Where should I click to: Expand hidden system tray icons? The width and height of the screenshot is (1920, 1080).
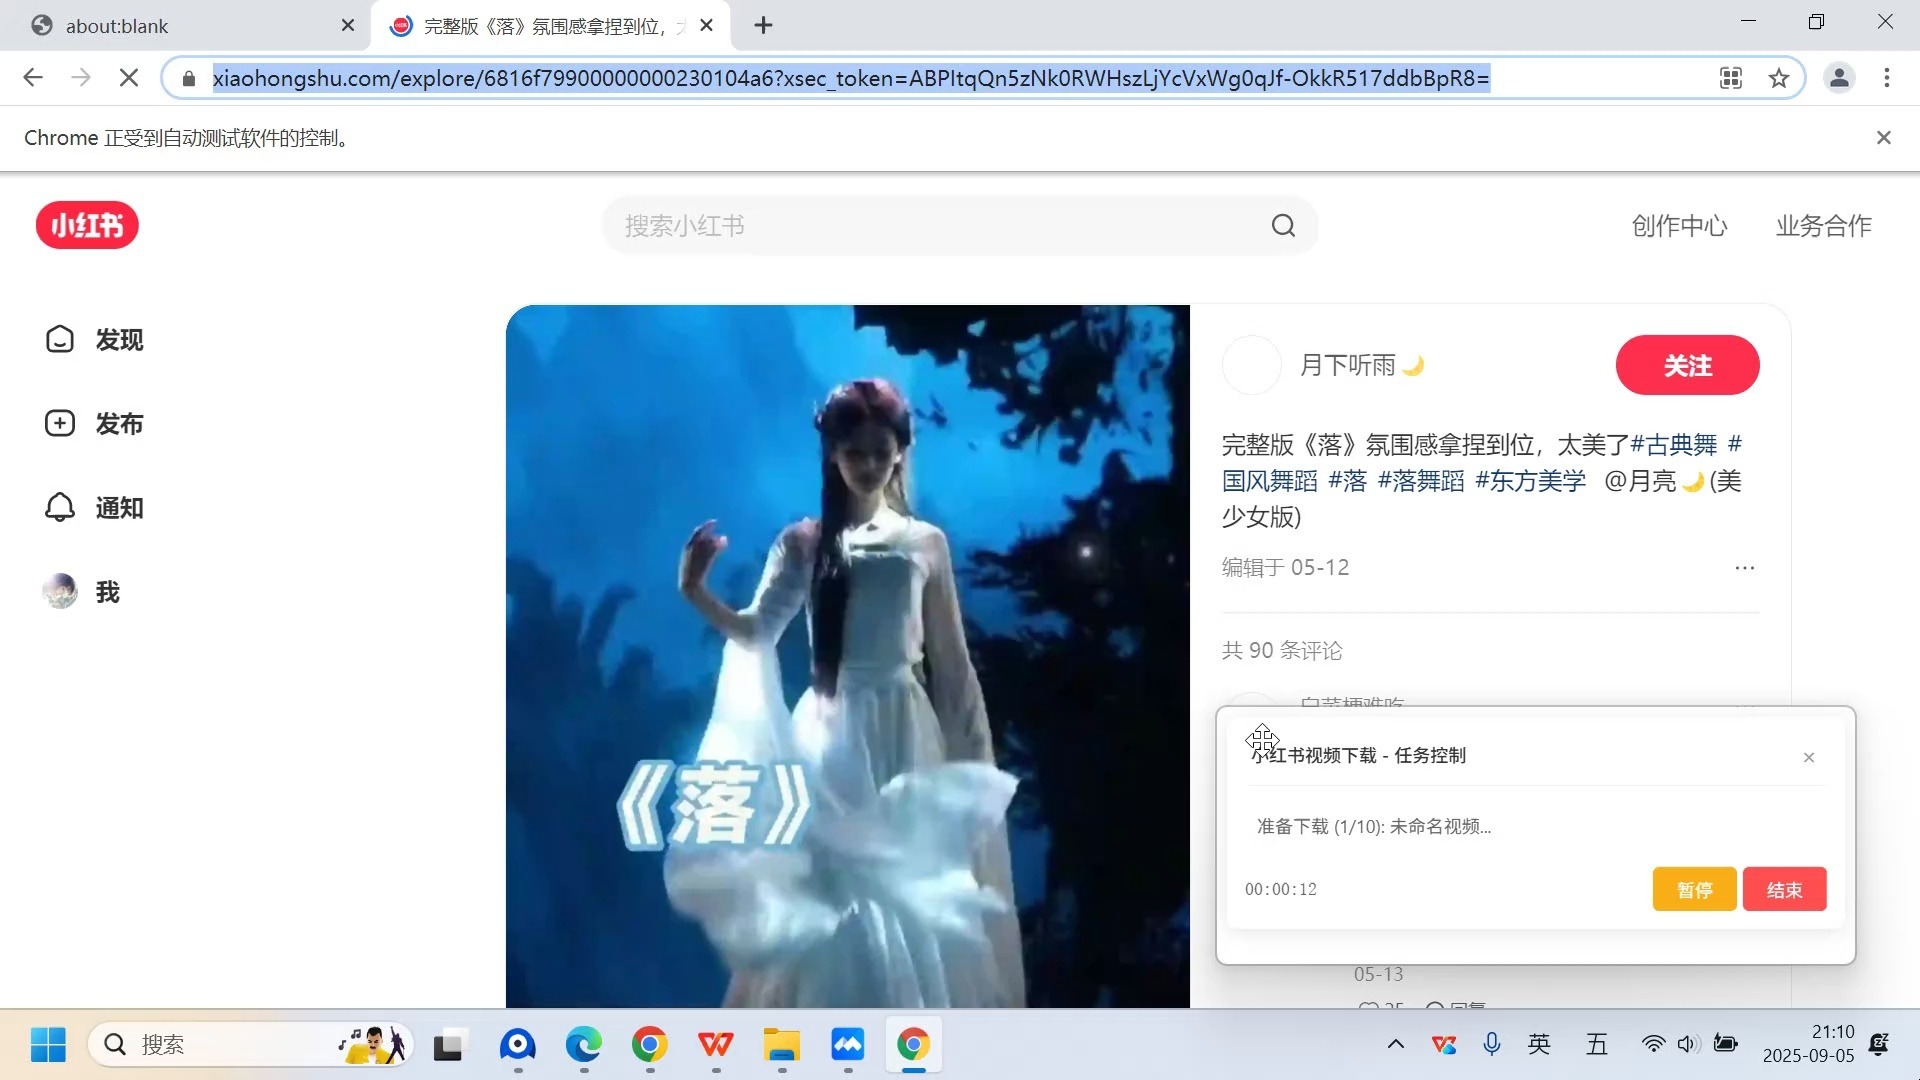1395,1045
